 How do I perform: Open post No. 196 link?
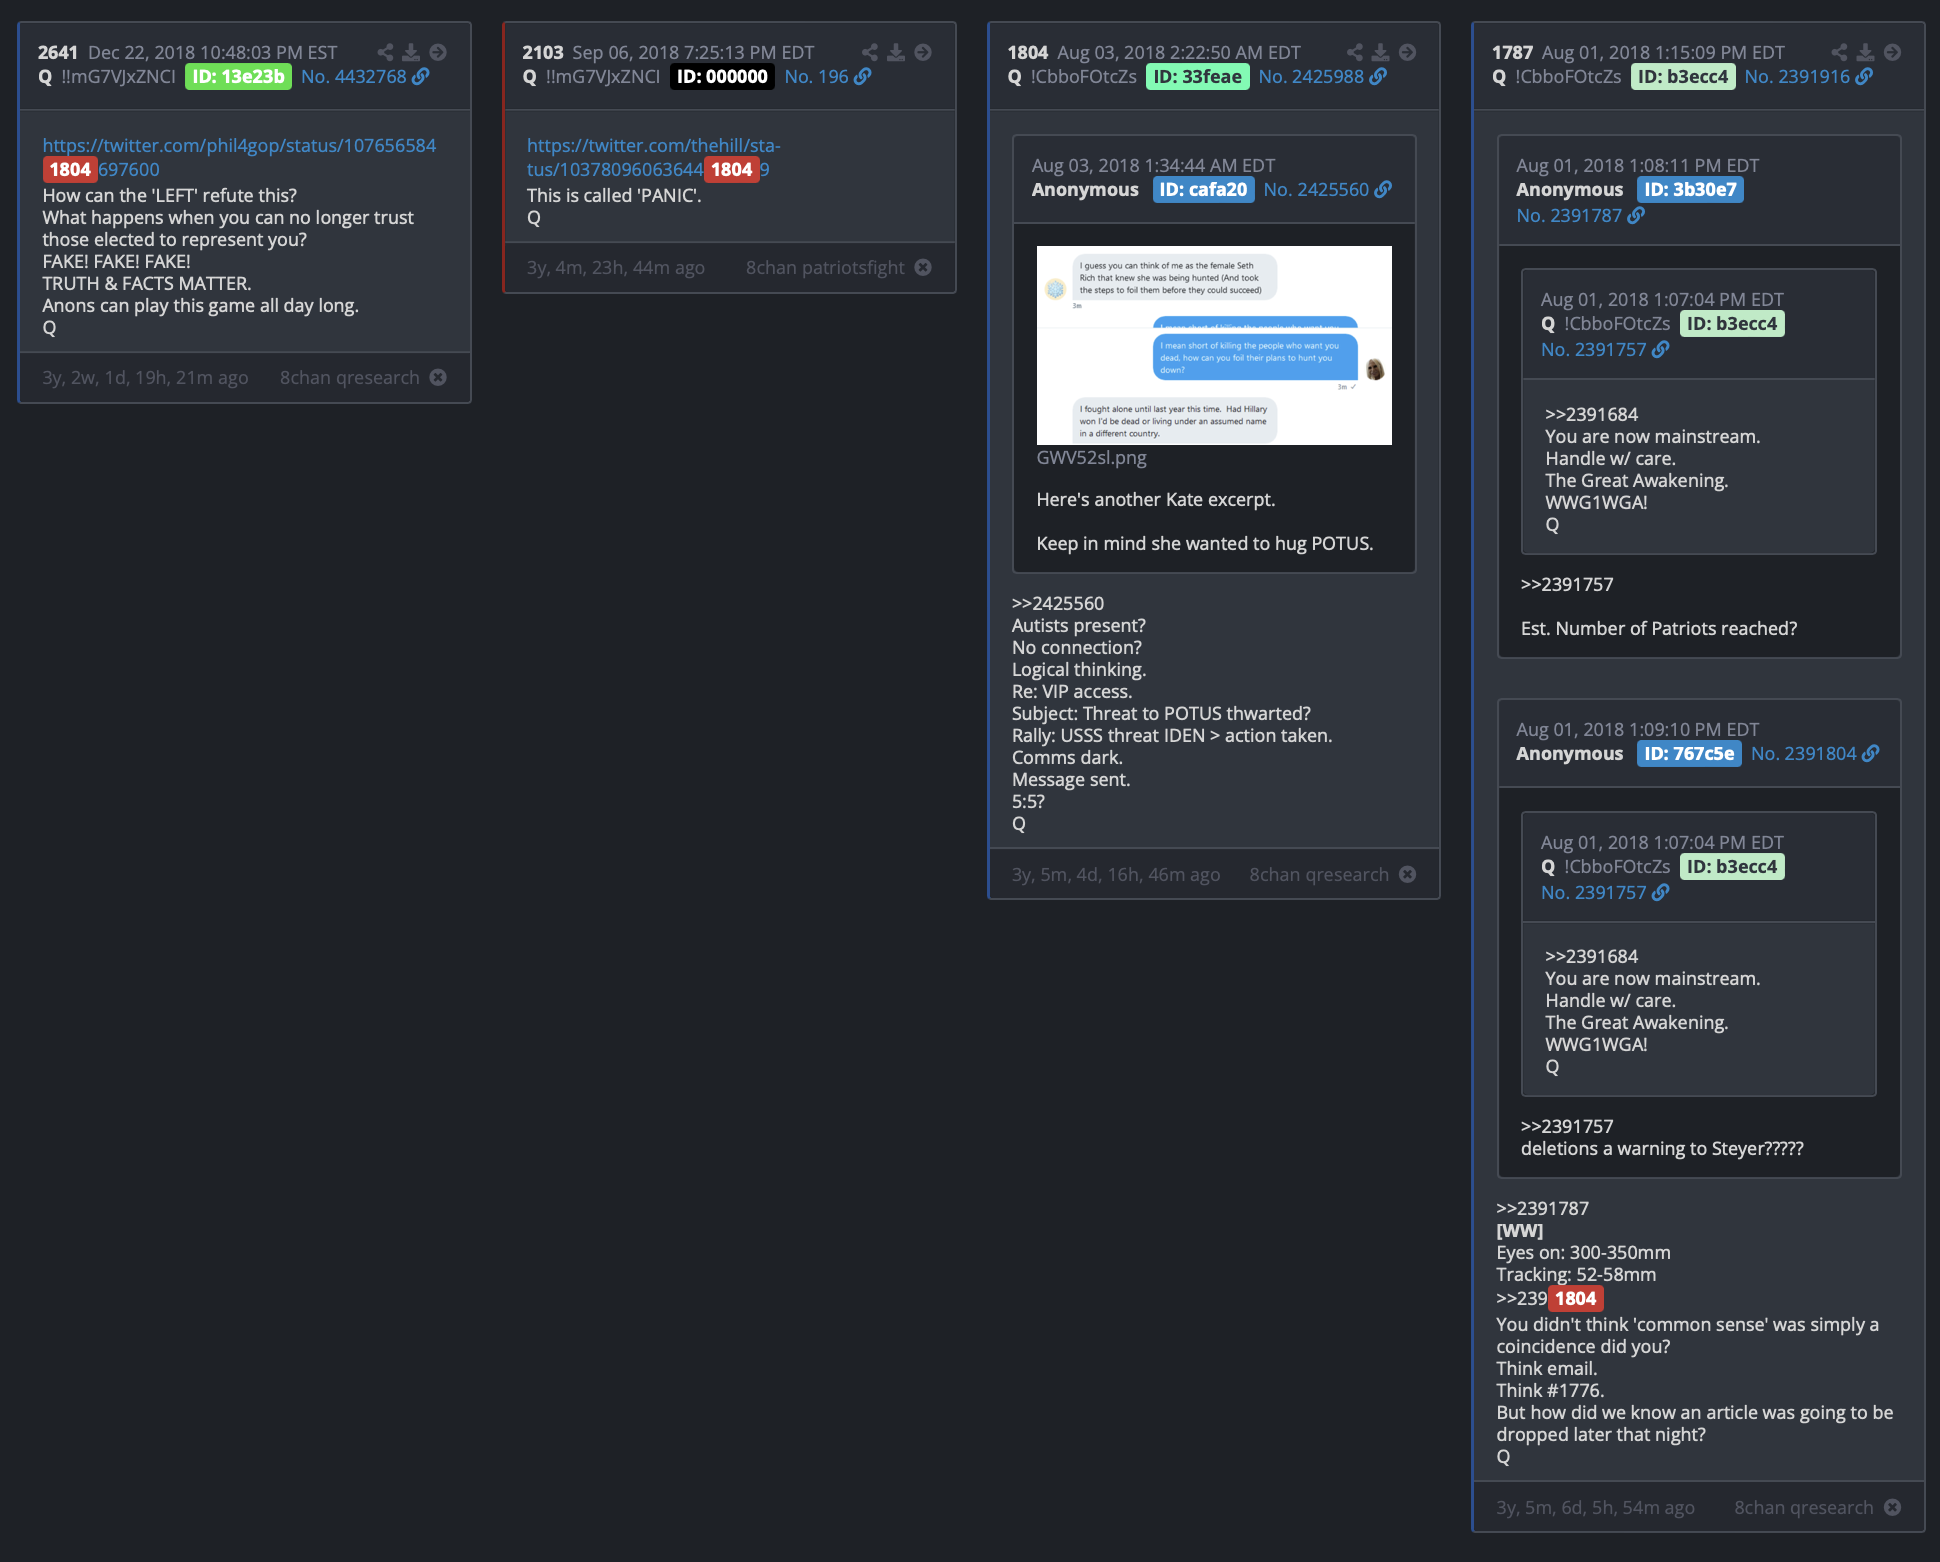pos(816,76)
